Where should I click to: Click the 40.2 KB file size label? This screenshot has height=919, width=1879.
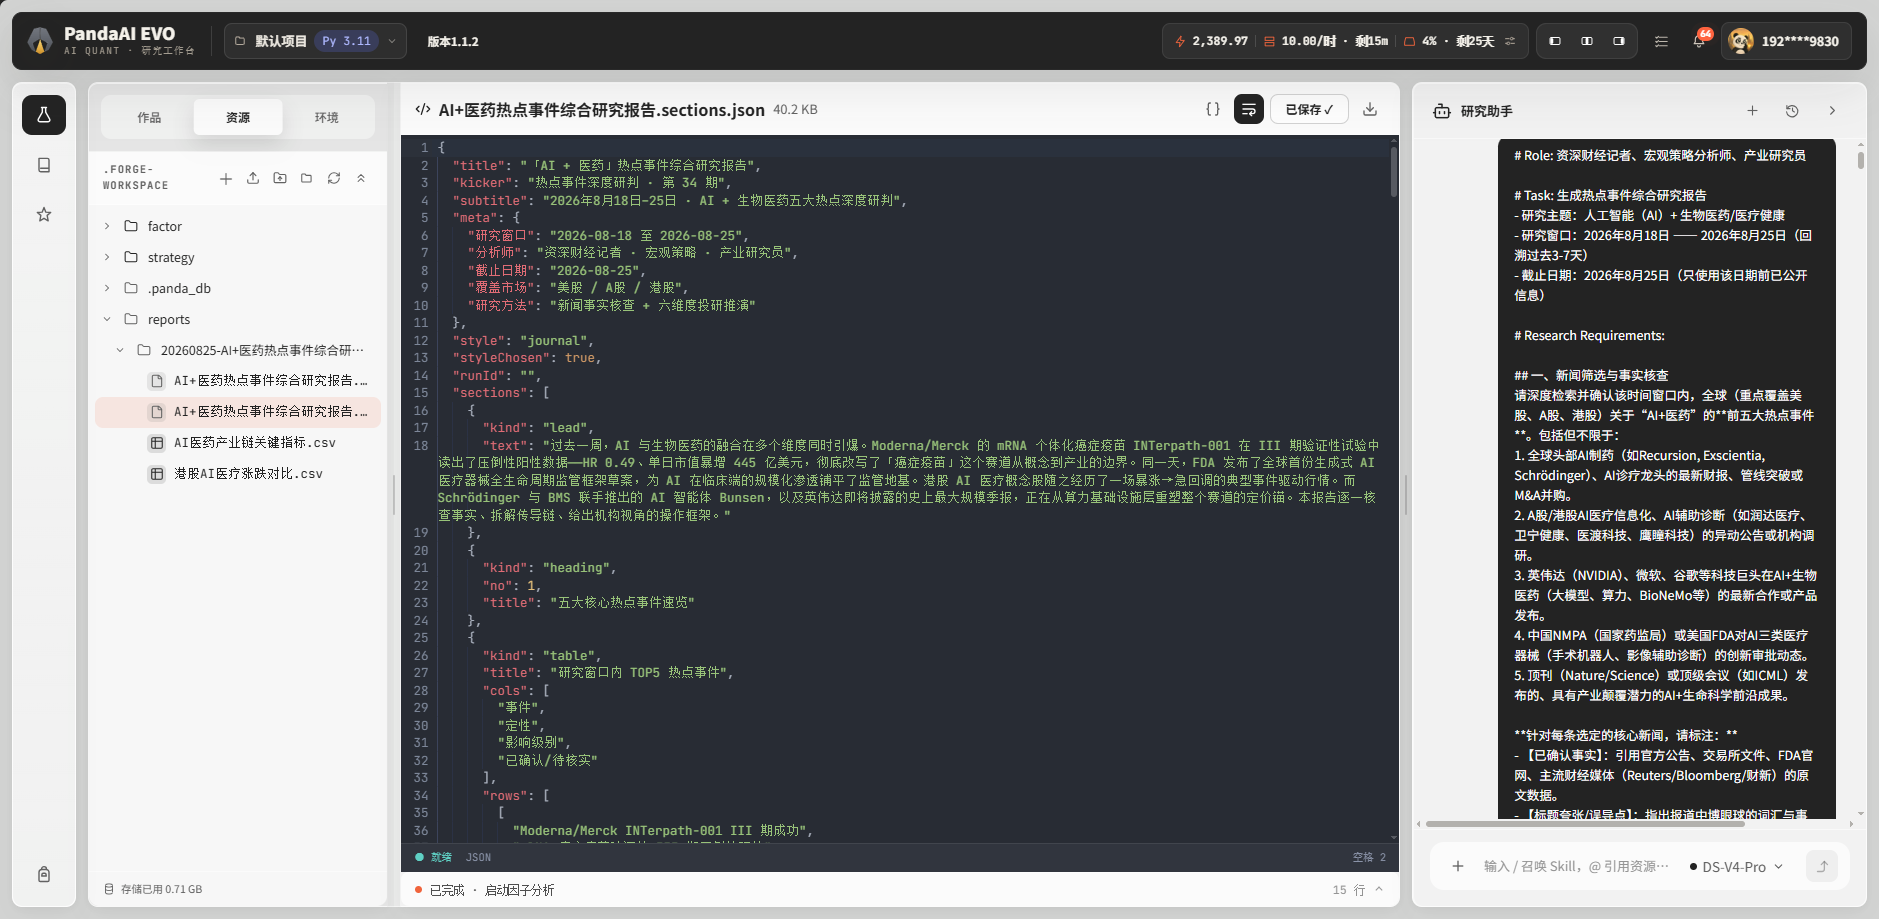pos(795,109)
